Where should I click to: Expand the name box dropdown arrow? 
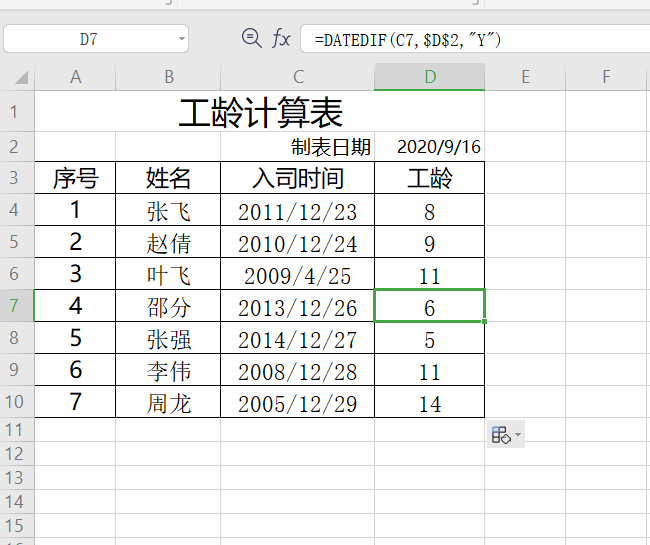[x=182, y=39]
